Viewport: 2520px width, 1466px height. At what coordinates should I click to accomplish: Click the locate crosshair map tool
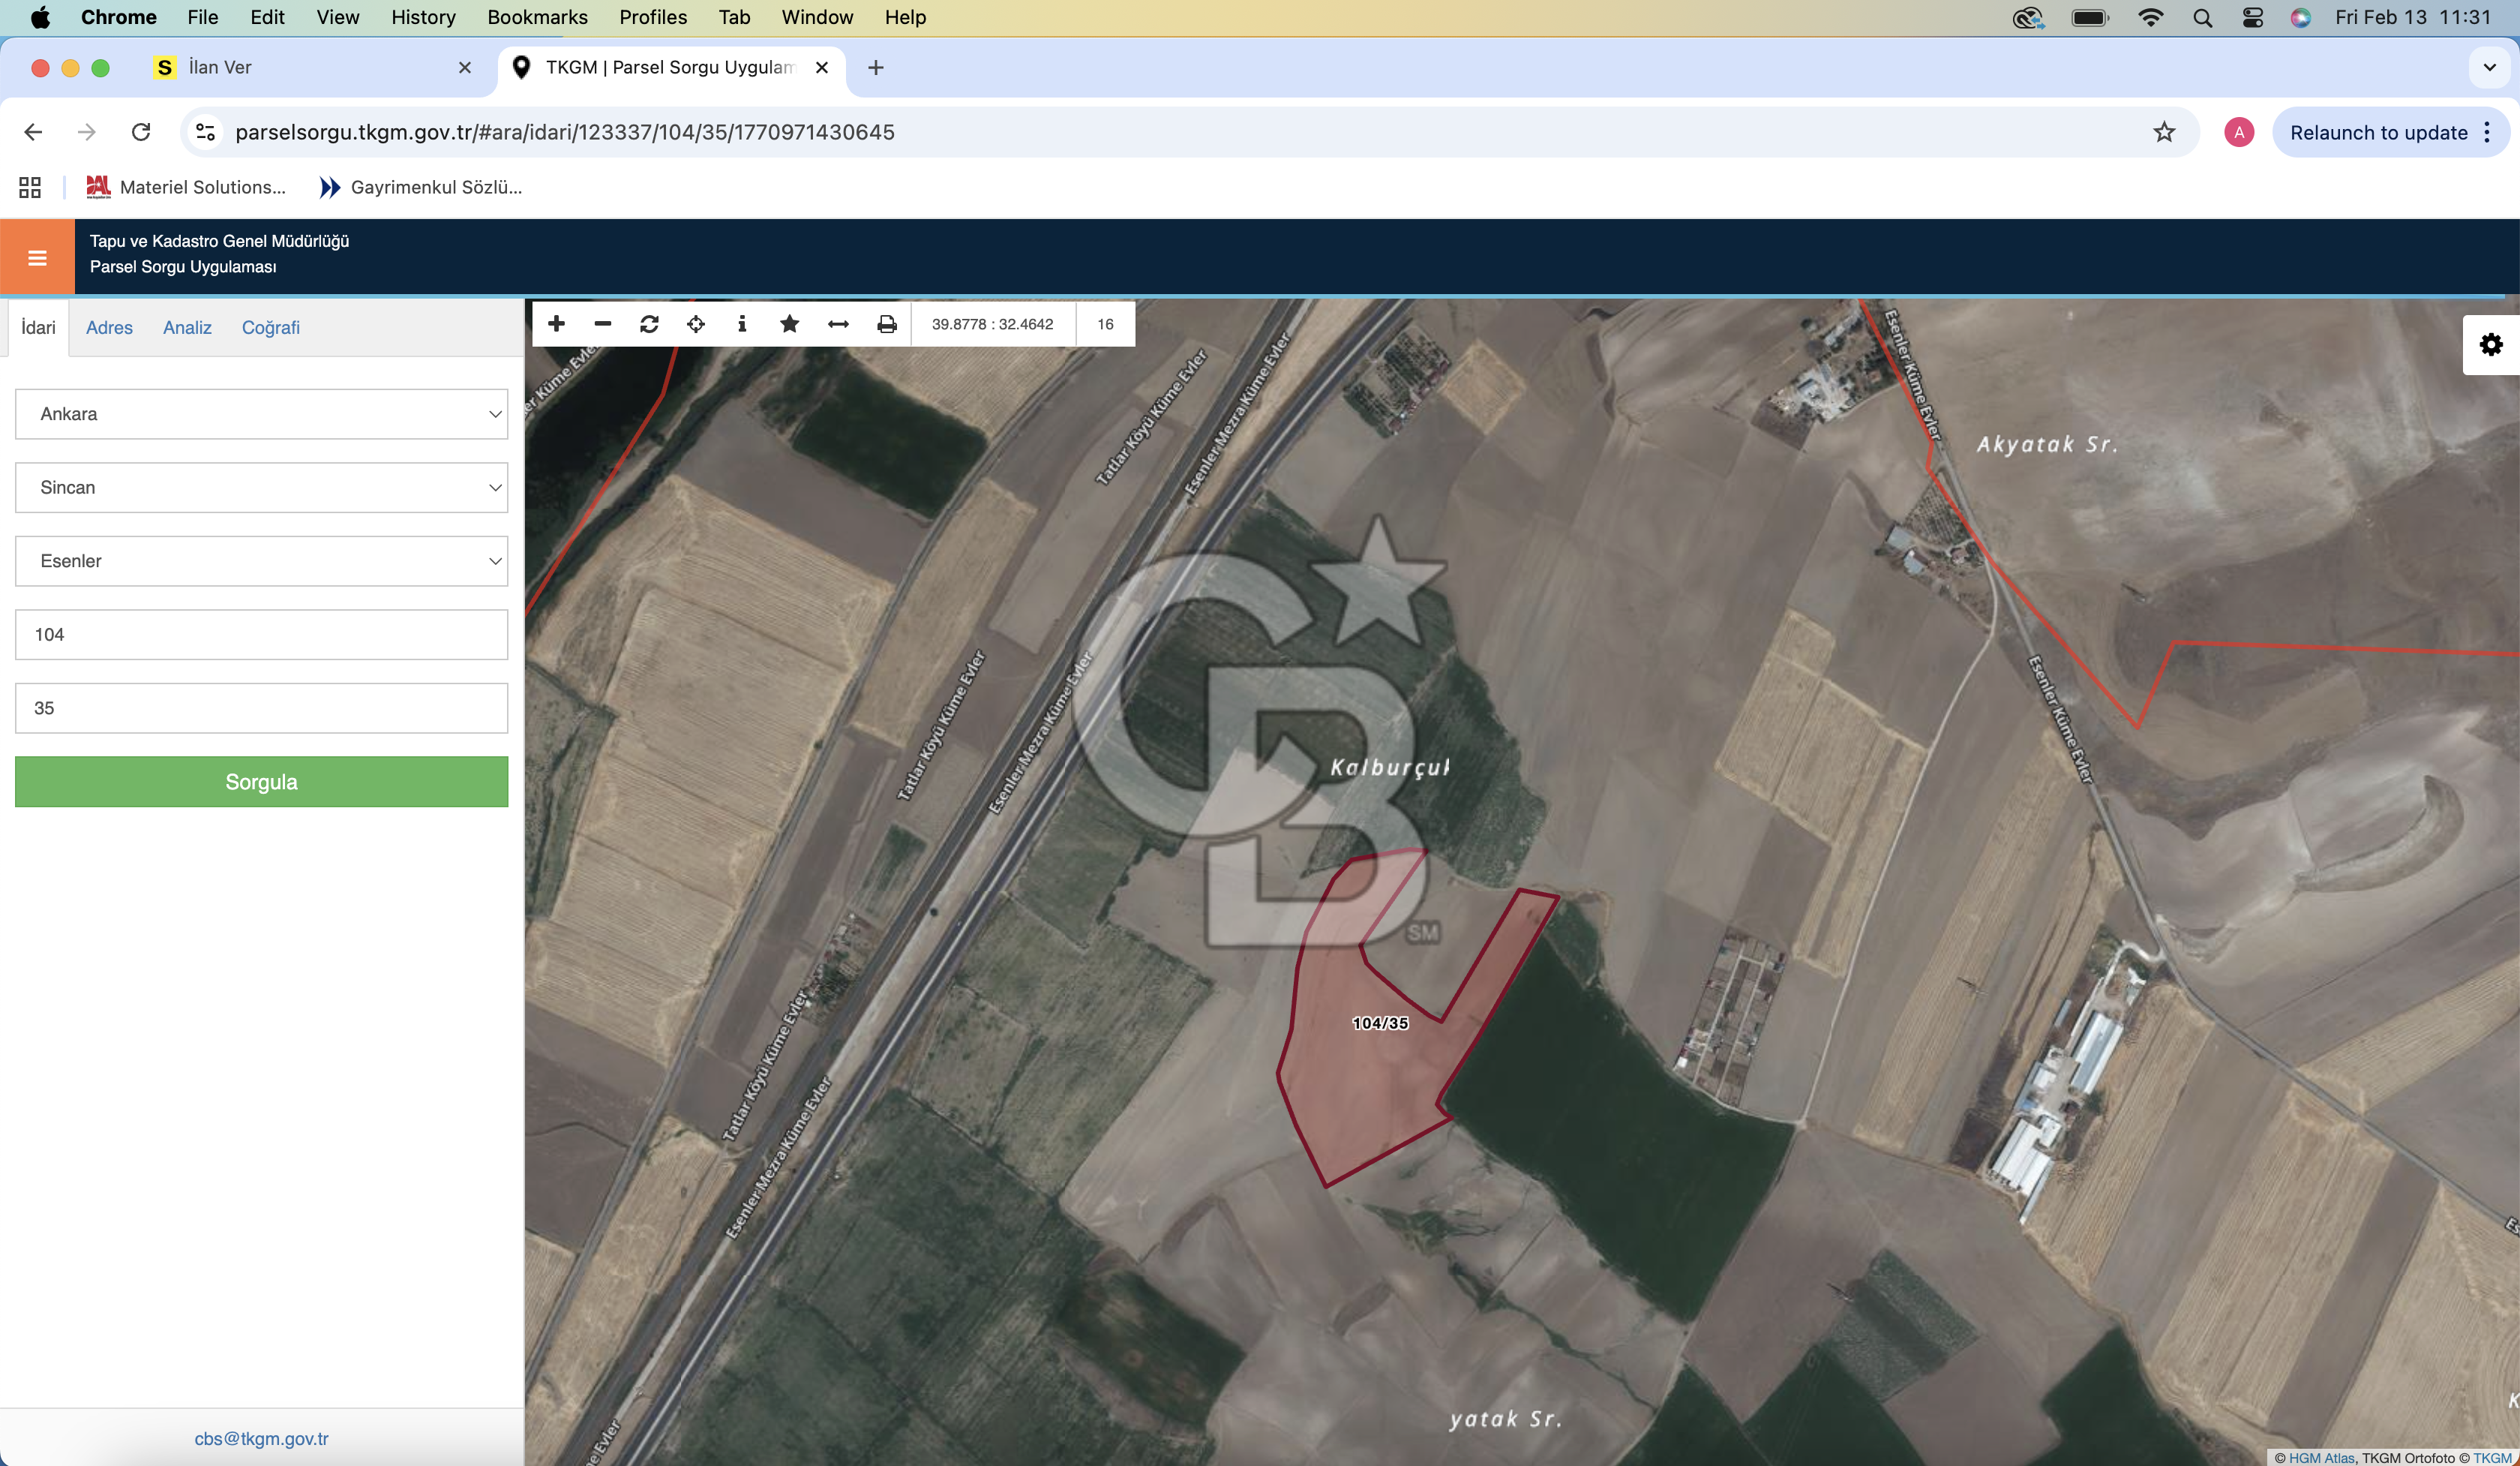(696, 324)
